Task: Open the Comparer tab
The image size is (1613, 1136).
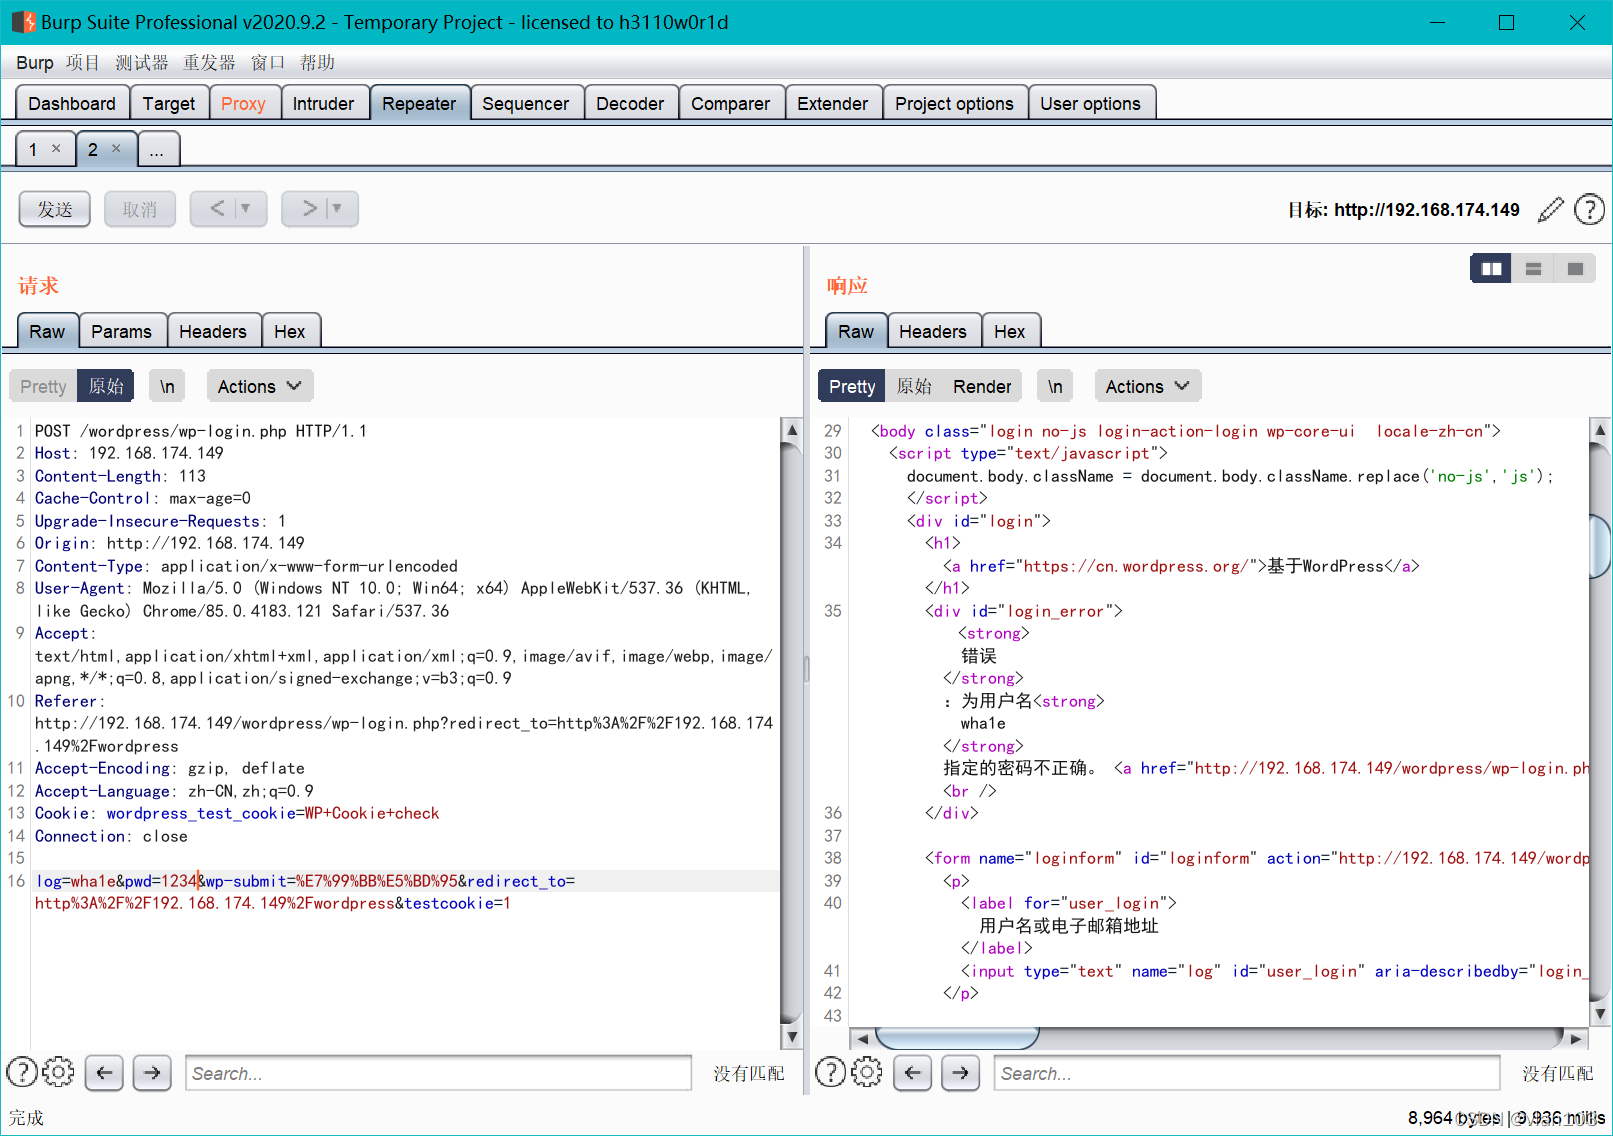Action: (x=730, y=104)
